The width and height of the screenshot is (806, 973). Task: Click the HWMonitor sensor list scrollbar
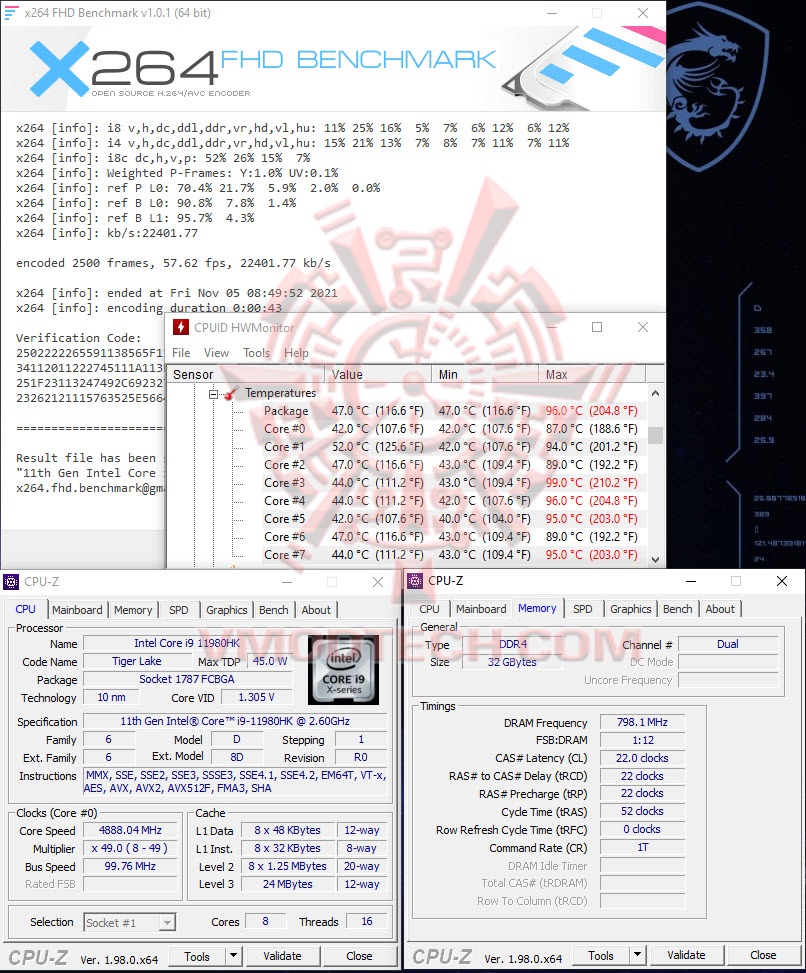coord(657,437)
